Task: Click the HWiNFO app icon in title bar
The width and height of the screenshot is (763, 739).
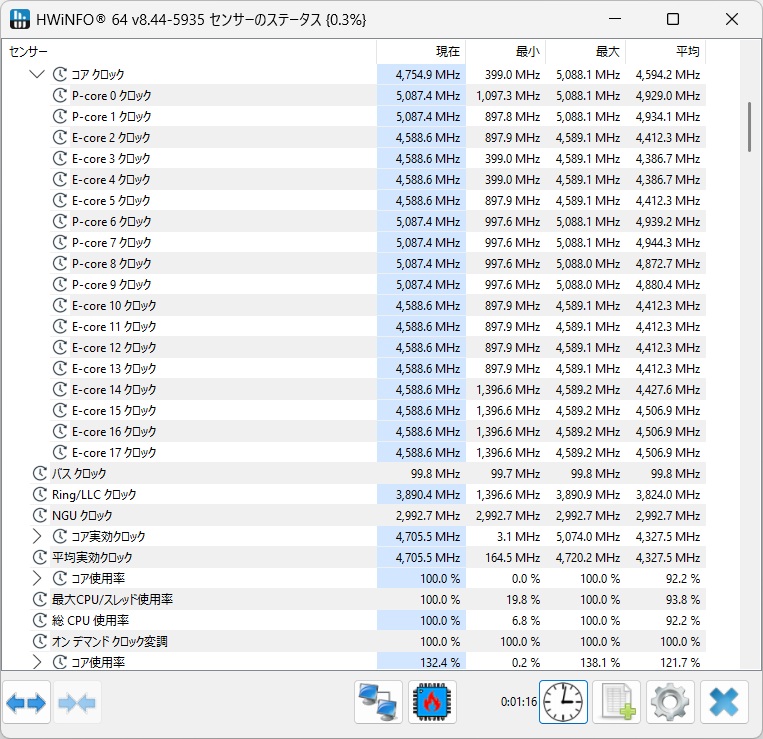Action: (x=19, y=19)
